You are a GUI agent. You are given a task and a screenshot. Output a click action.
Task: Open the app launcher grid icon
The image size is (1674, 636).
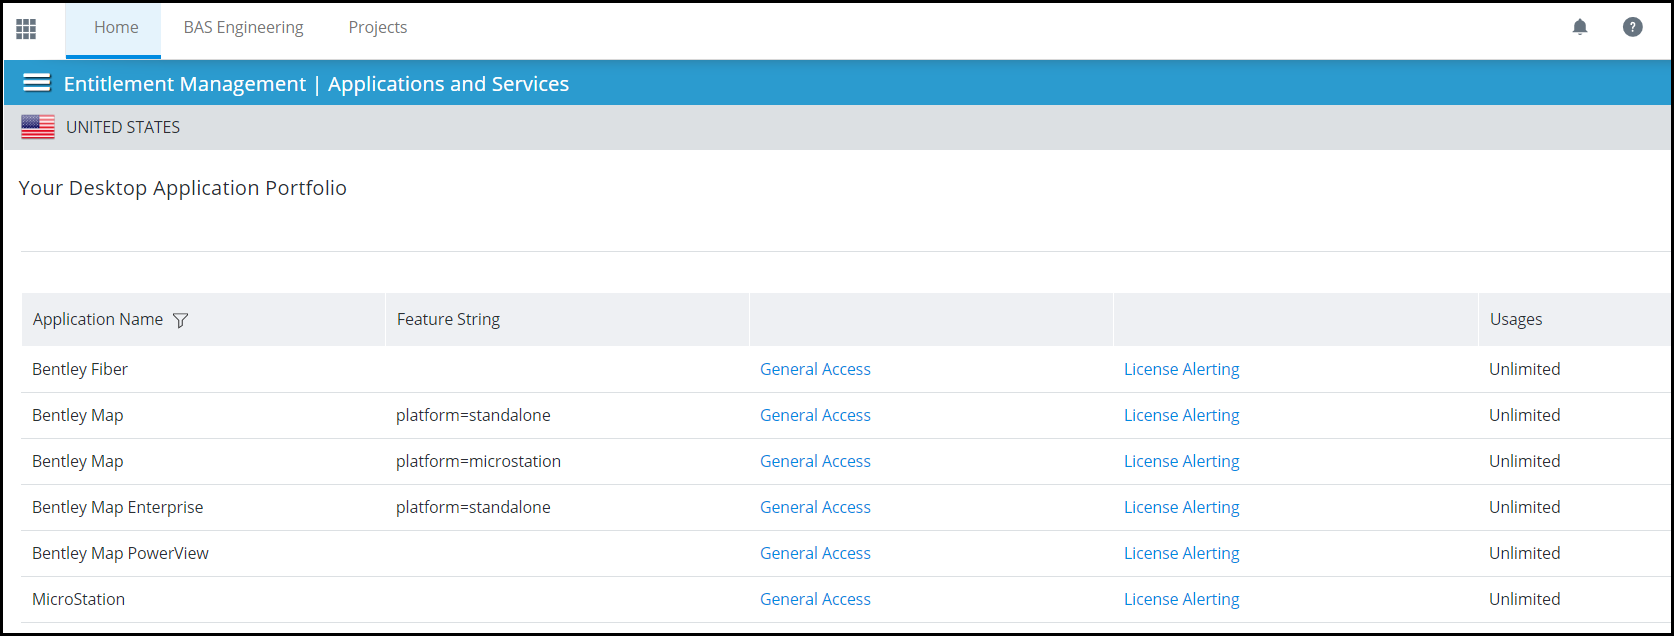click(x=26, y=29)
